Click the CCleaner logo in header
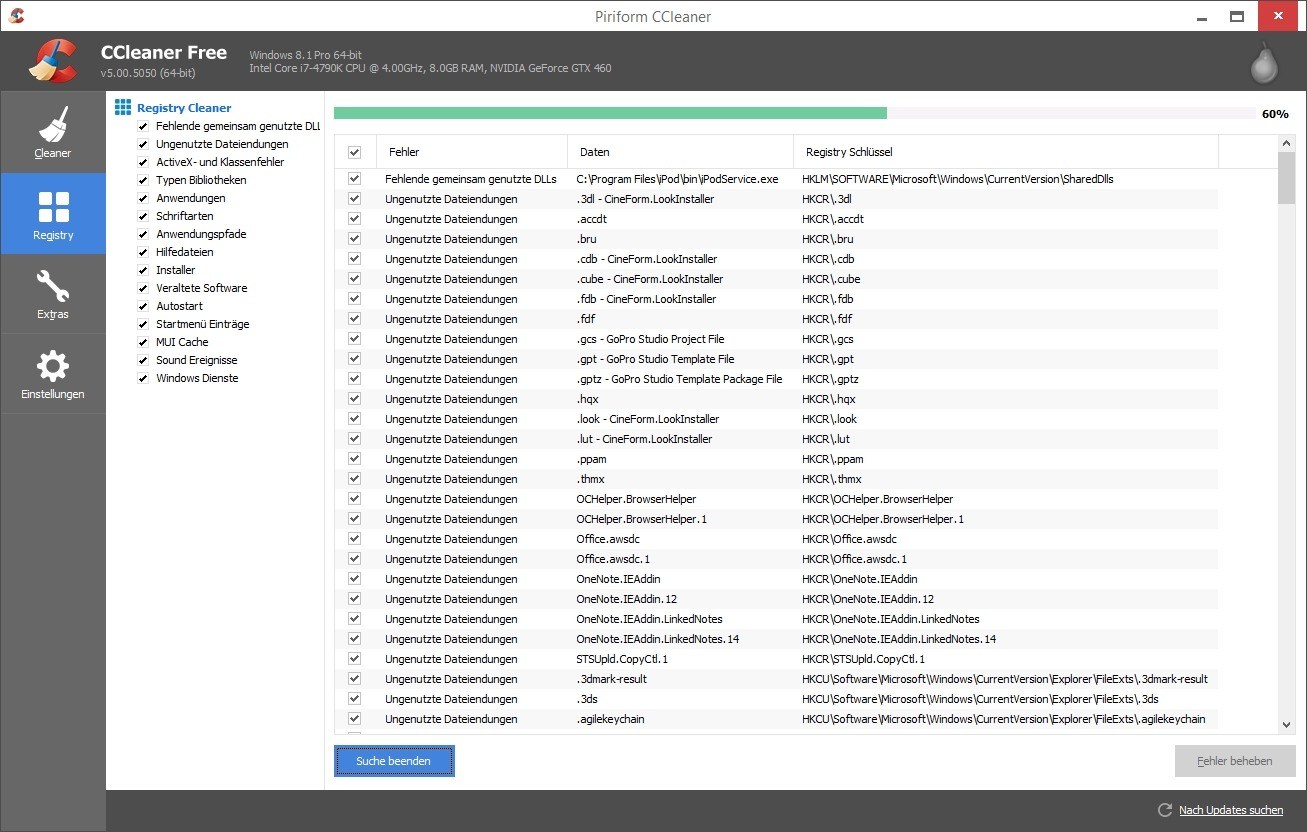The height and width of the screenshot is (832, 1307). [x=53, y=60]
